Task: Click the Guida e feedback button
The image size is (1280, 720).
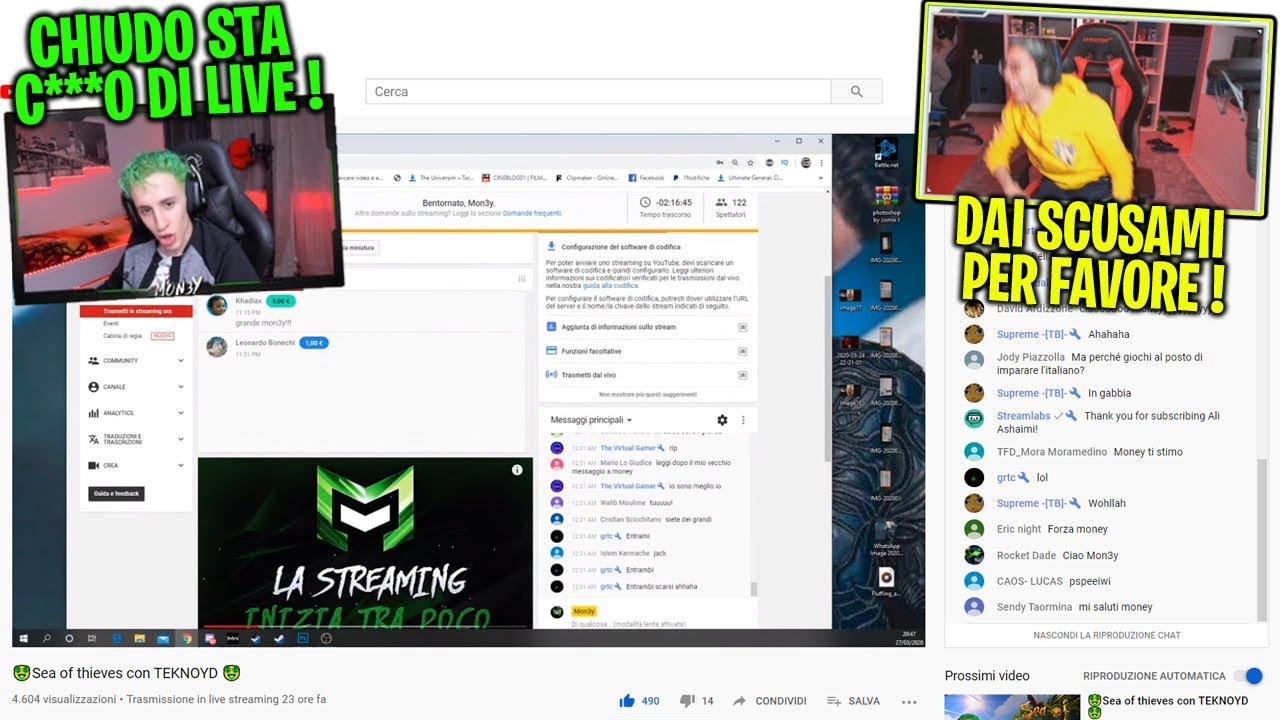Action: coord(117,493)
